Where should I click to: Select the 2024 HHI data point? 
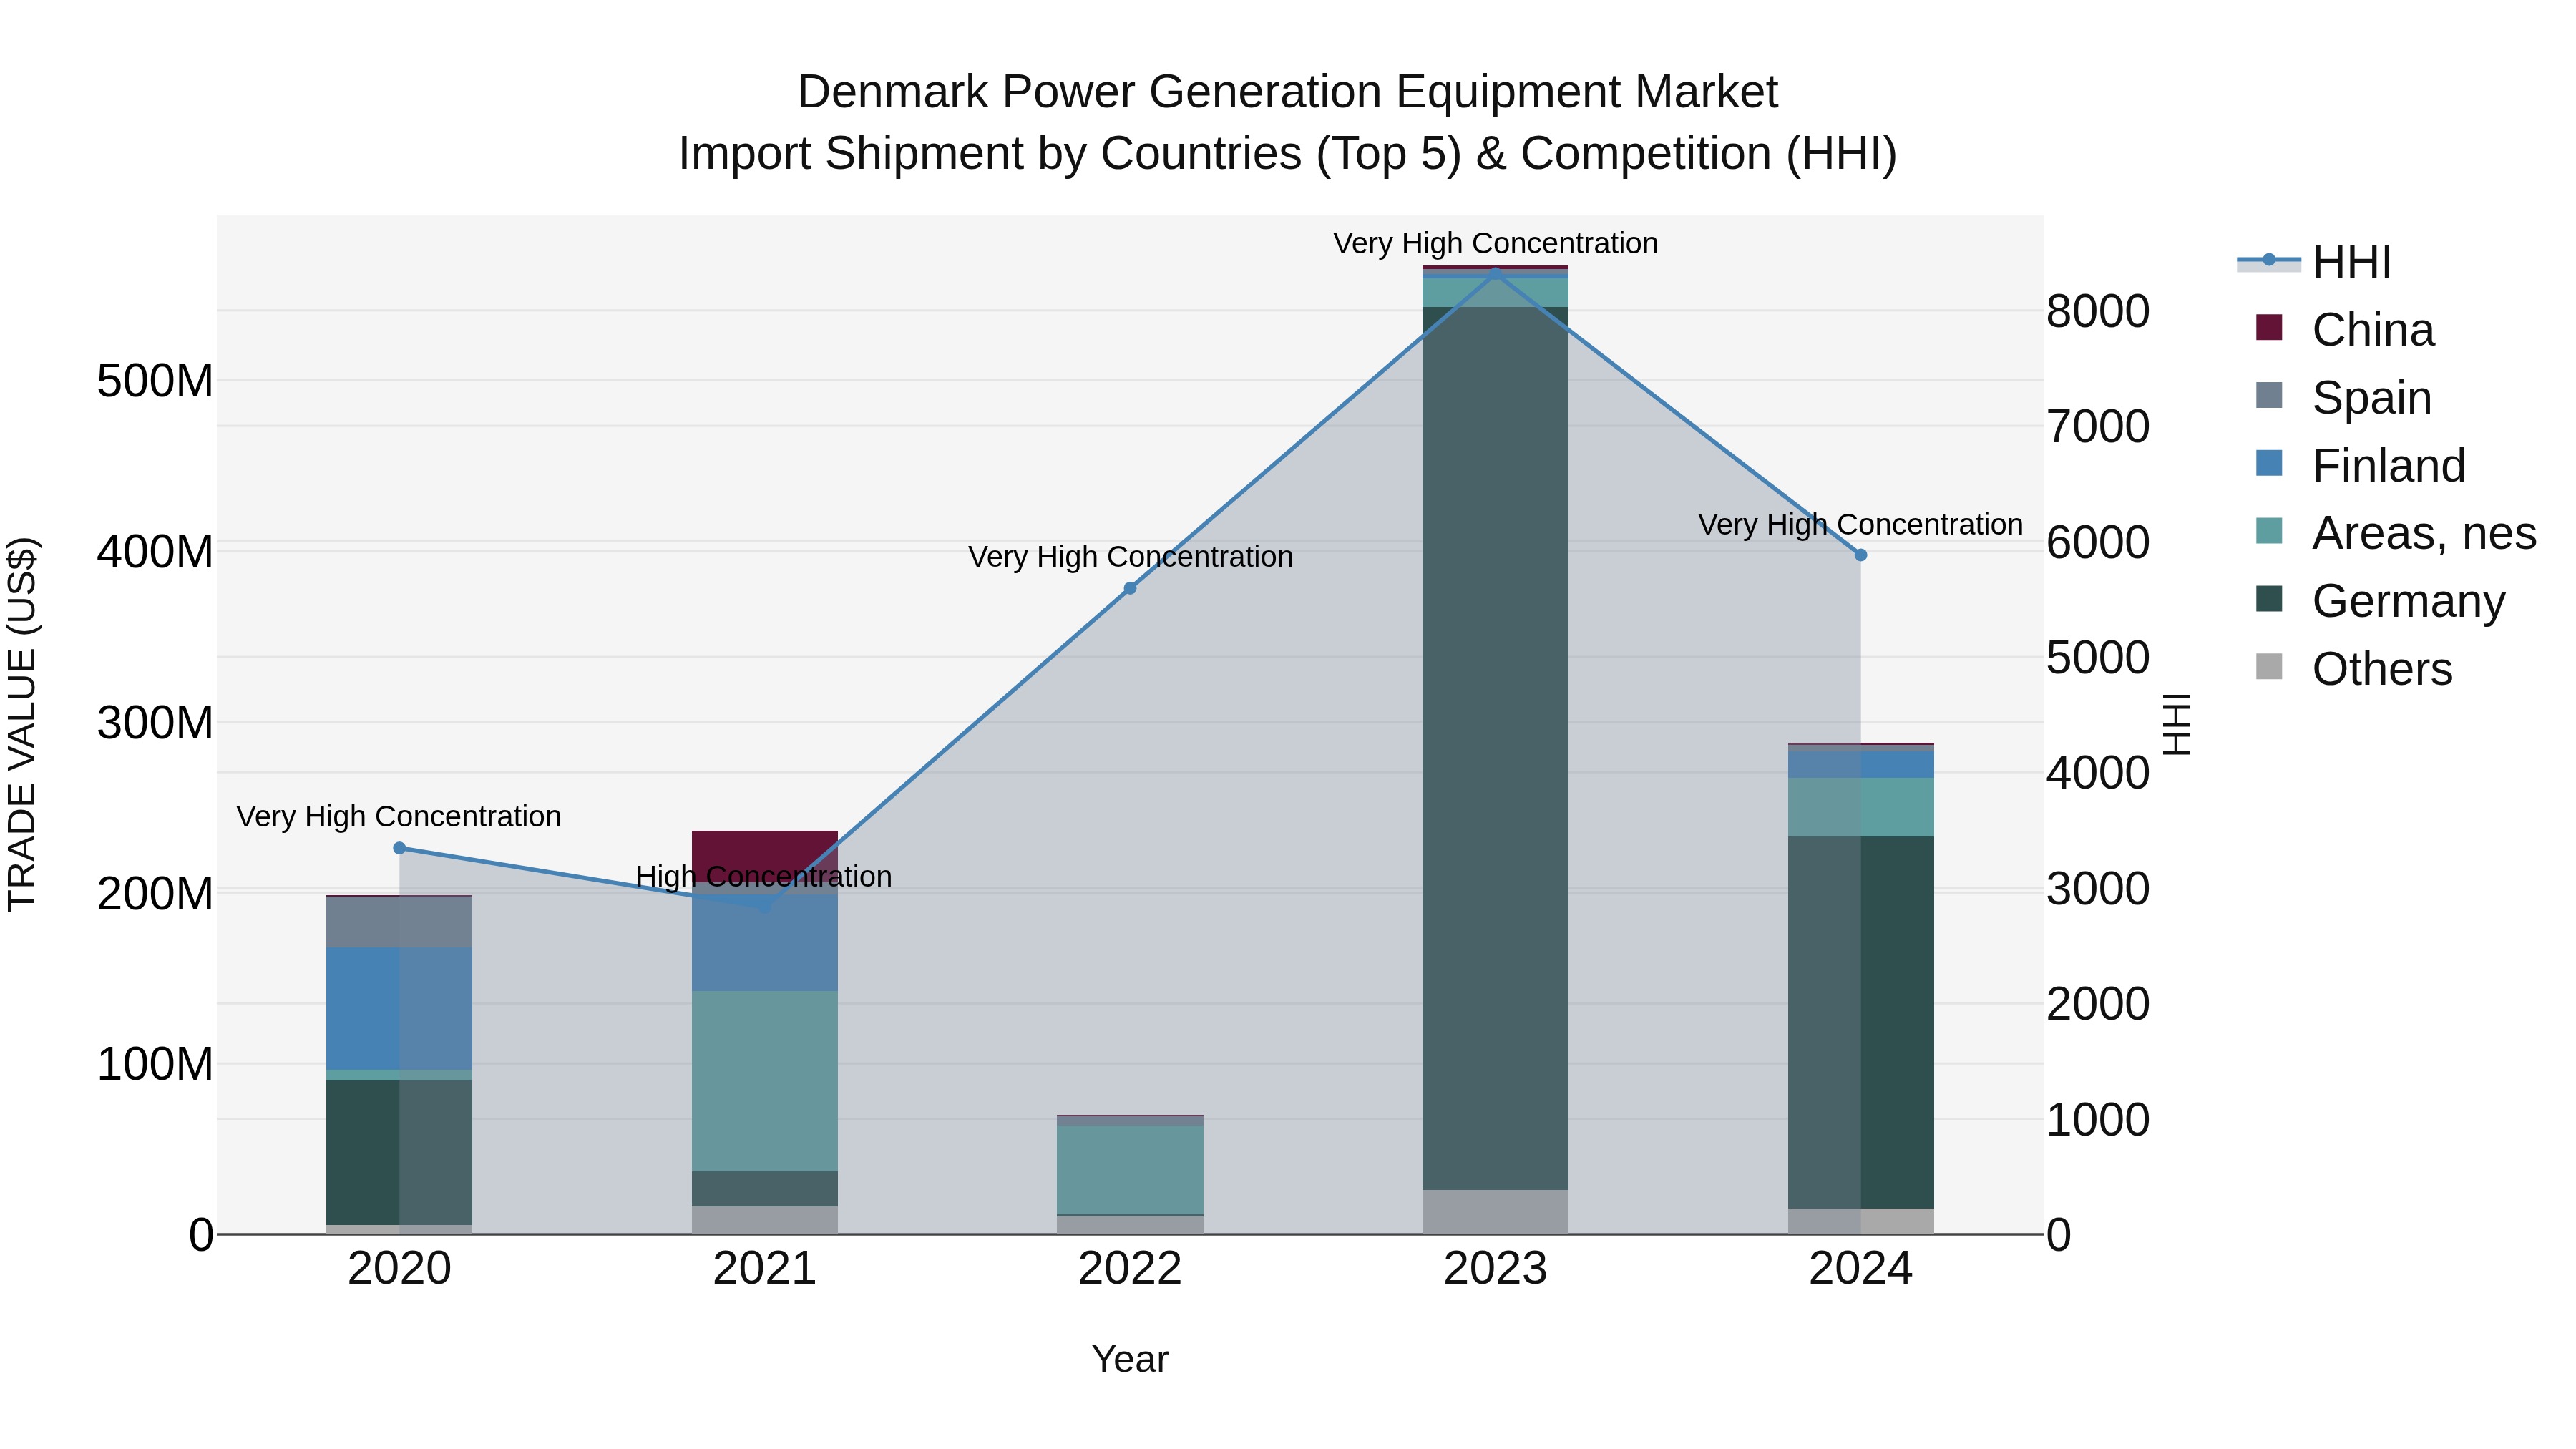[x=1861, y=554]
